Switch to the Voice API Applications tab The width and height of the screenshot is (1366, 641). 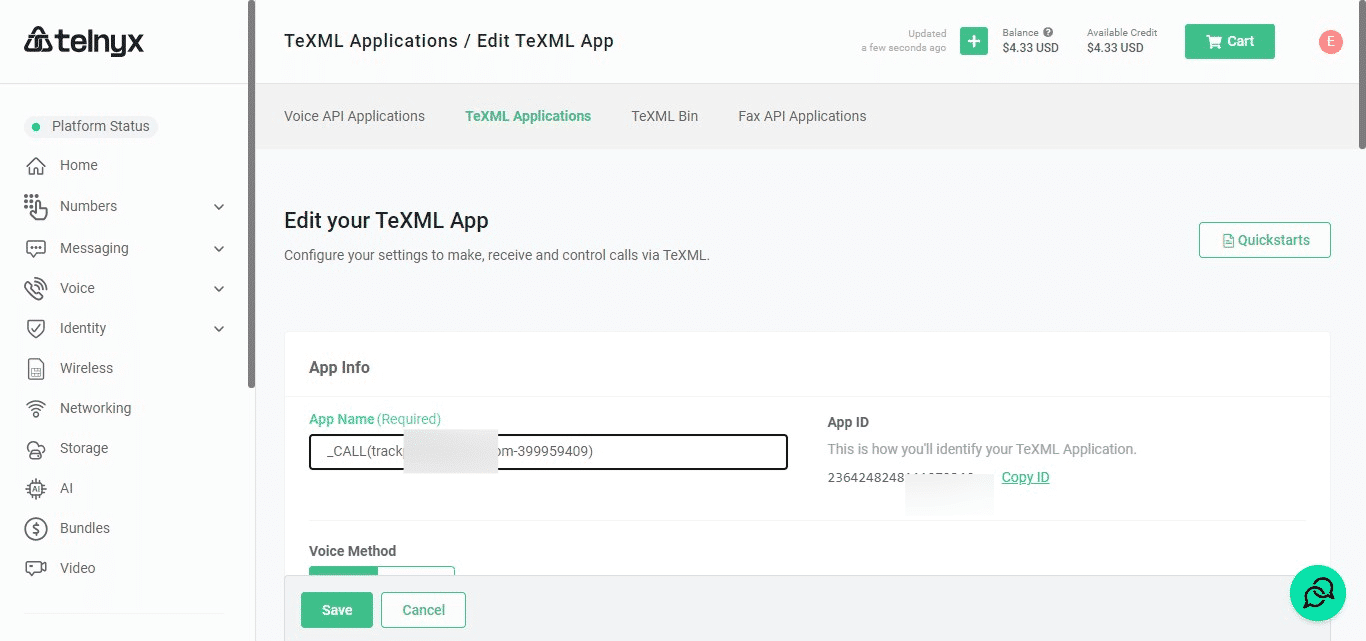click(x=354, y=116)
